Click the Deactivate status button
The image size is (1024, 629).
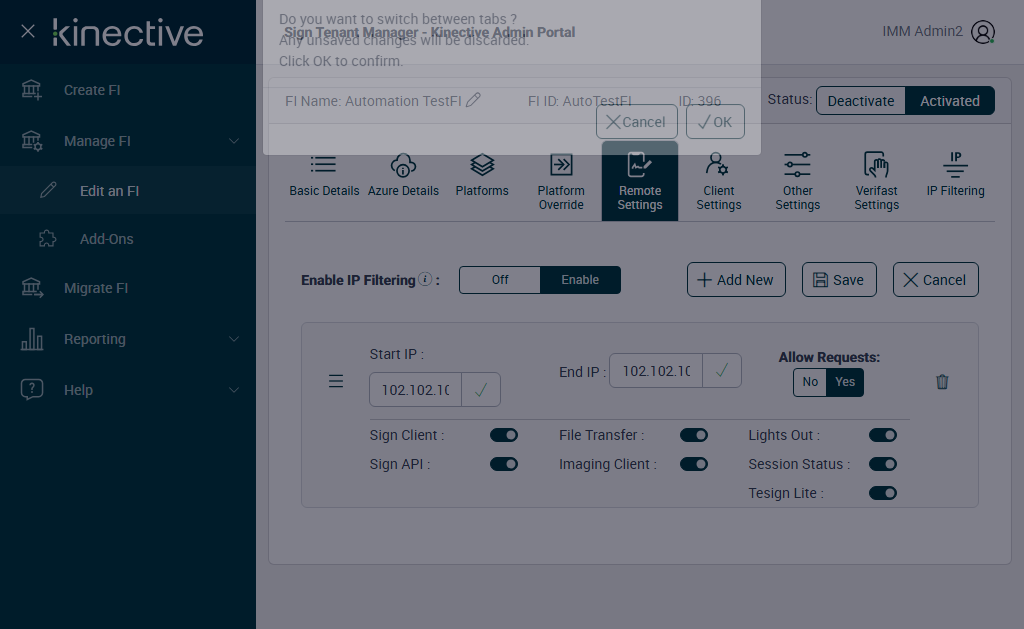(x=861, y=101)
